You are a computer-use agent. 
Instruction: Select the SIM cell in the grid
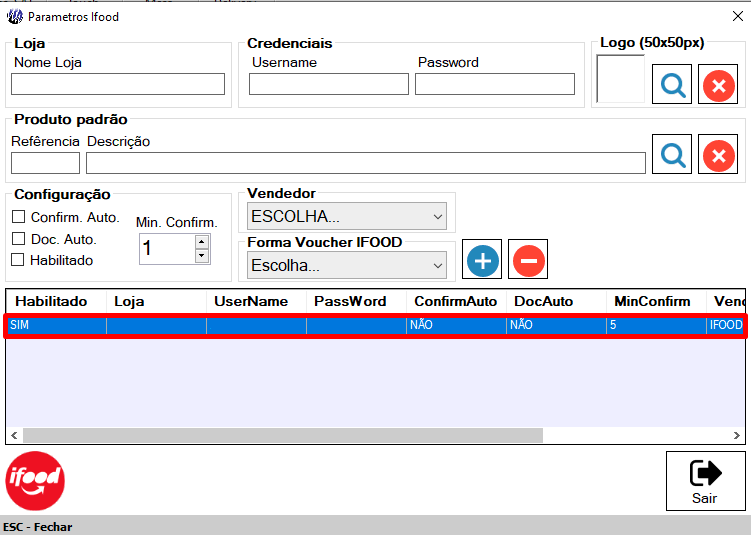click(x=57, y=325)
